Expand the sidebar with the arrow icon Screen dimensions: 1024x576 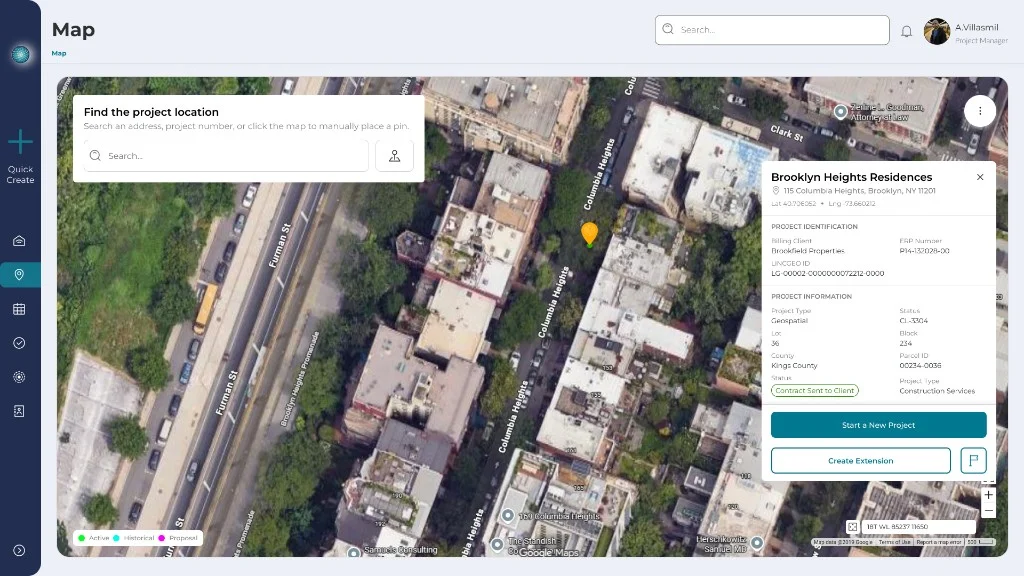coord(19,551)
